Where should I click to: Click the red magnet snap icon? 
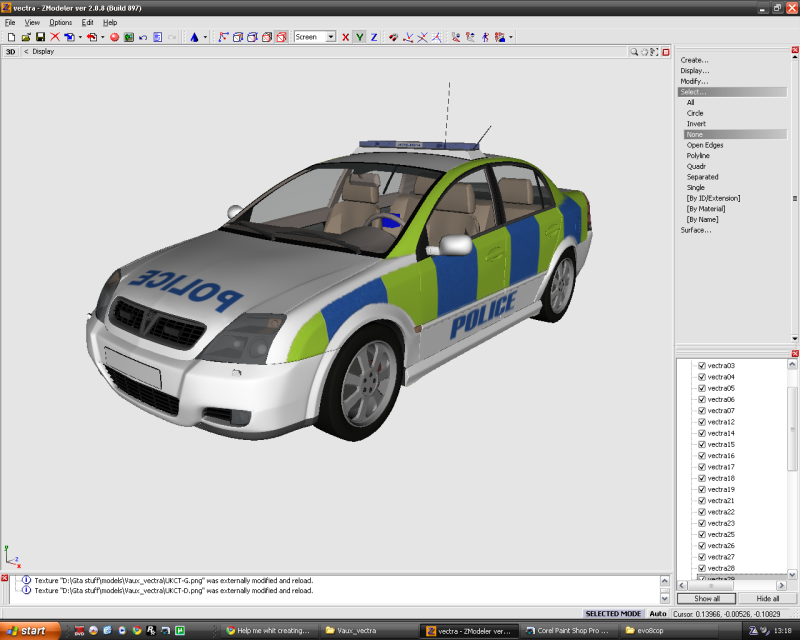[x=393, y=37]
